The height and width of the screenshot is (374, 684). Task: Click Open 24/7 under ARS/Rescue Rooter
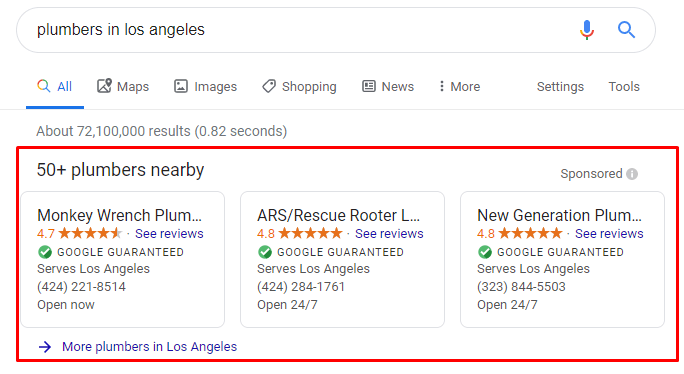[287, 305]
